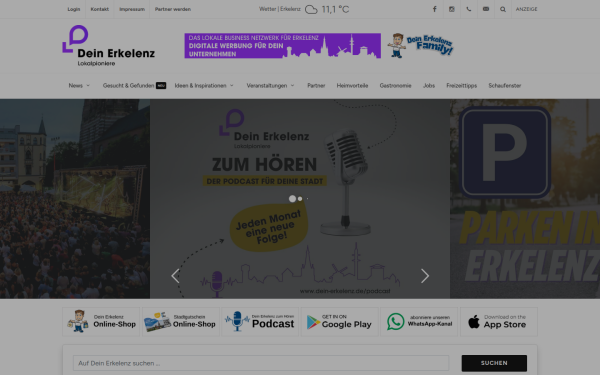Open the WhatsApp-Kanal tile

point(419,322)
